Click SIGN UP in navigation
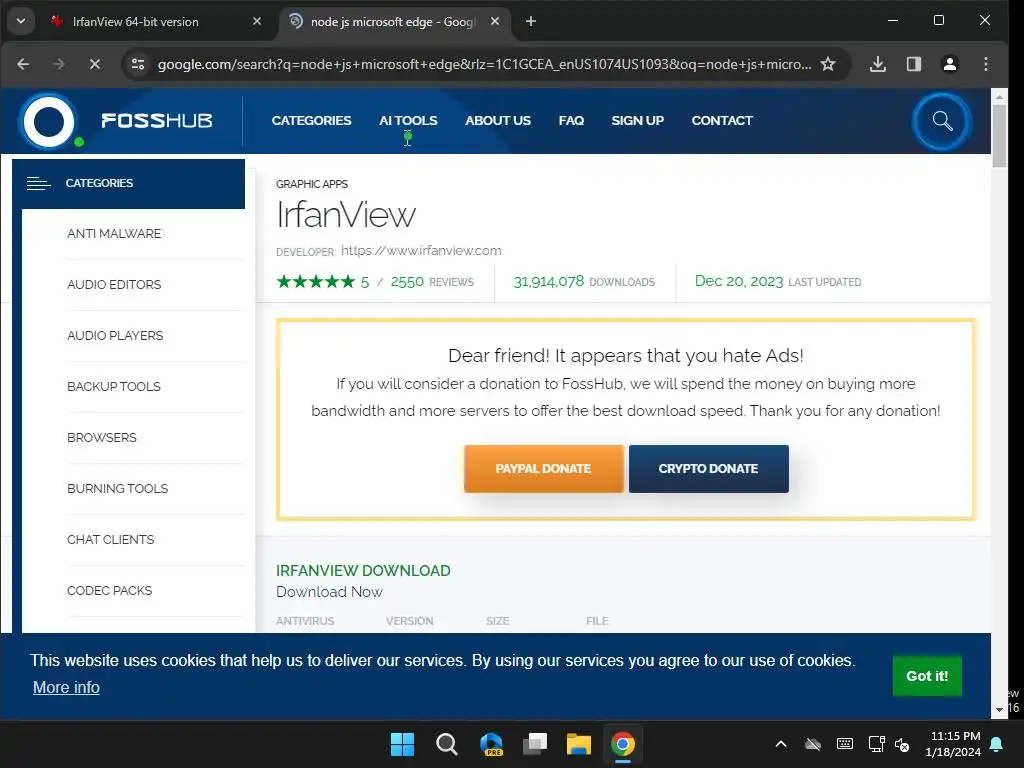1024x768 pixels. 637,121
